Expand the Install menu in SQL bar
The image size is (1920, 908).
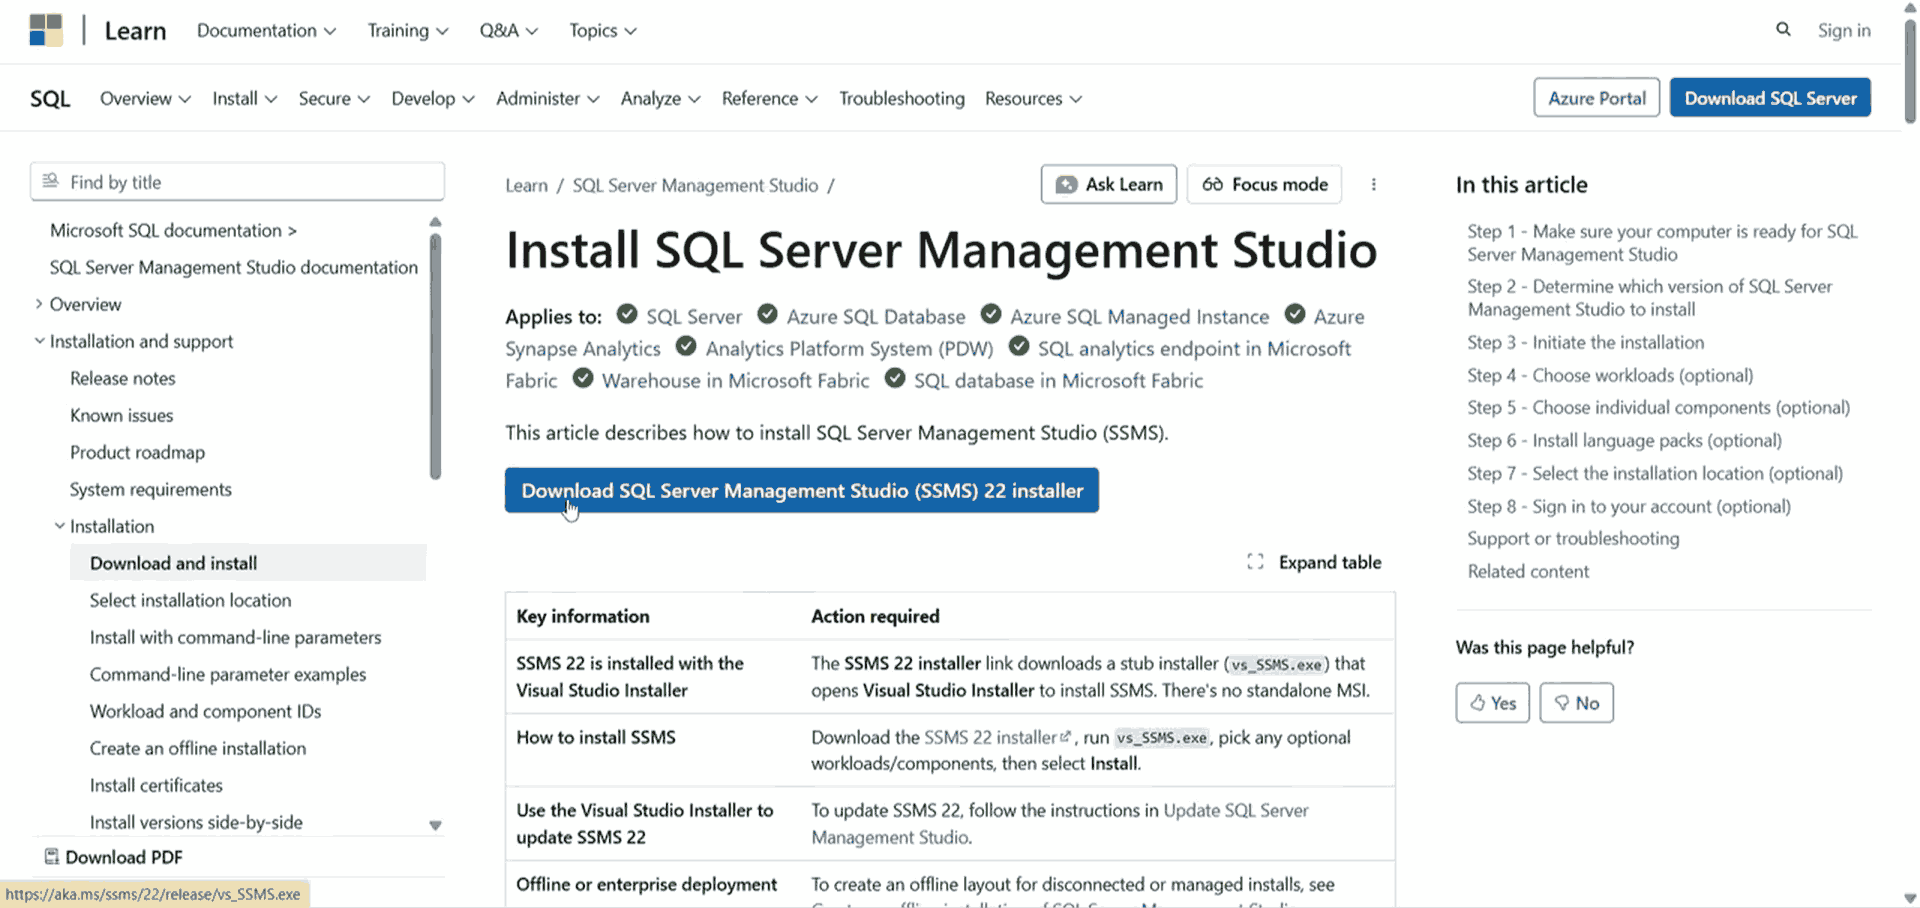[244, 98]
